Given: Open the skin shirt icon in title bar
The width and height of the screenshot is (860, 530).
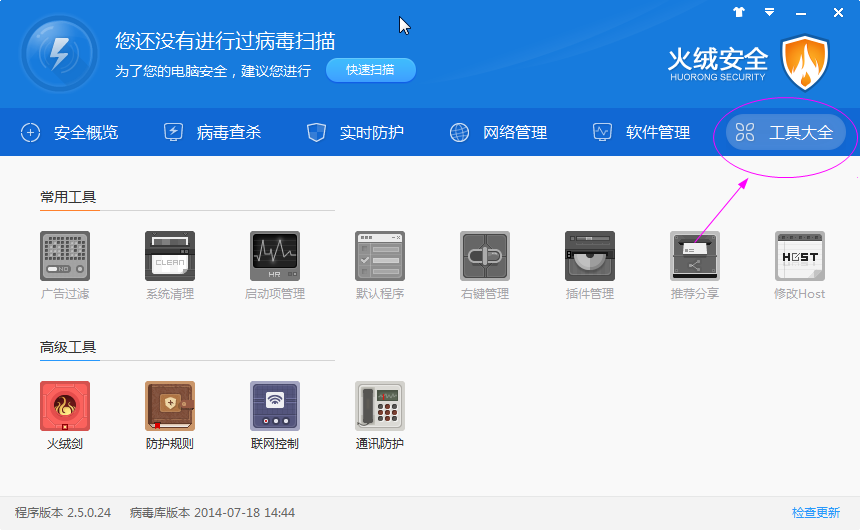Looking at the screenshot, I should [x=739, y=12].
